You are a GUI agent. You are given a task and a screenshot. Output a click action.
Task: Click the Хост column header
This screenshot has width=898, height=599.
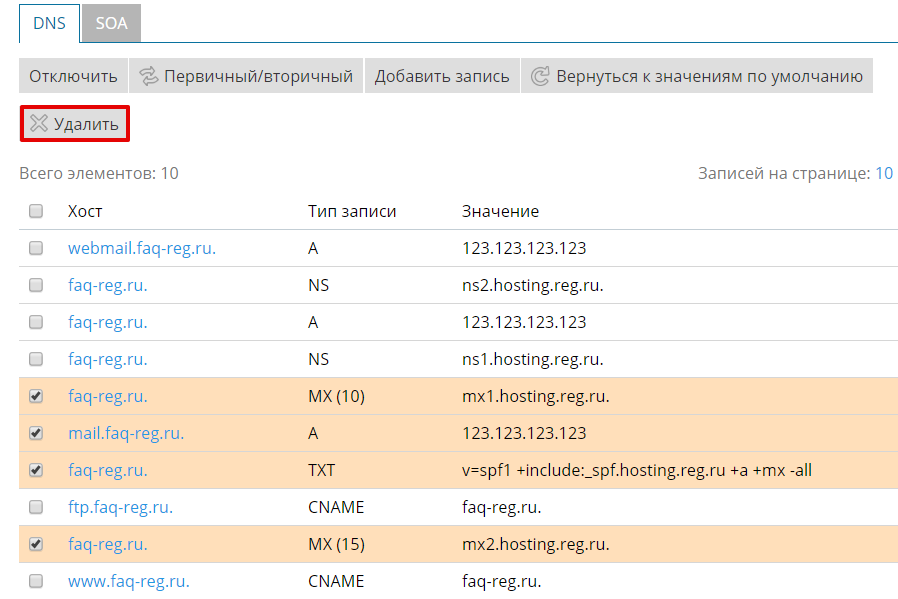(x=85, y=211)
